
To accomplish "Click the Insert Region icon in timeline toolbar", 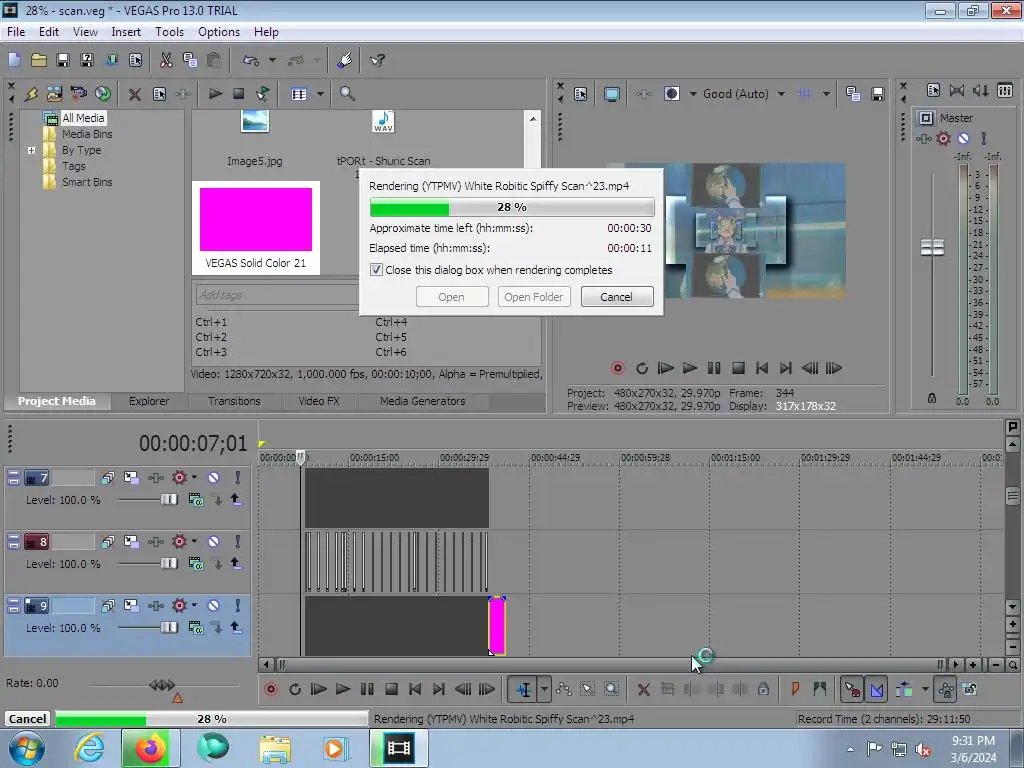I will [x=820, y=689].
